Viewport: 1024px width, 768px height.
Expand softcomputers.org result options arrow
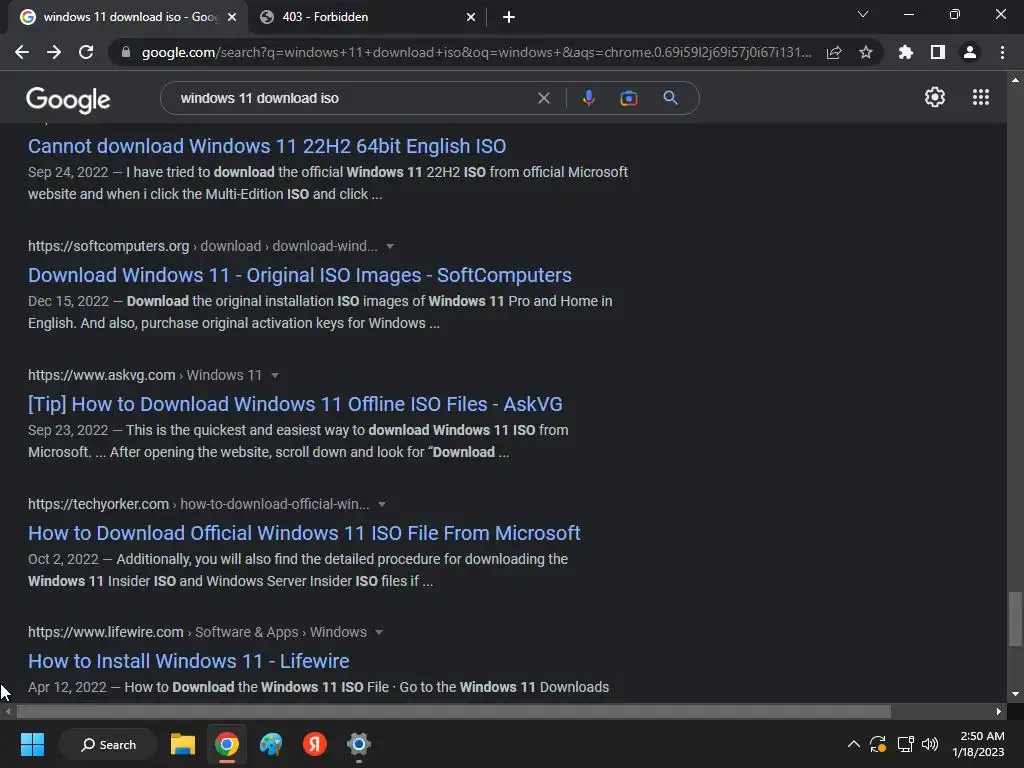tap(390, 246)
